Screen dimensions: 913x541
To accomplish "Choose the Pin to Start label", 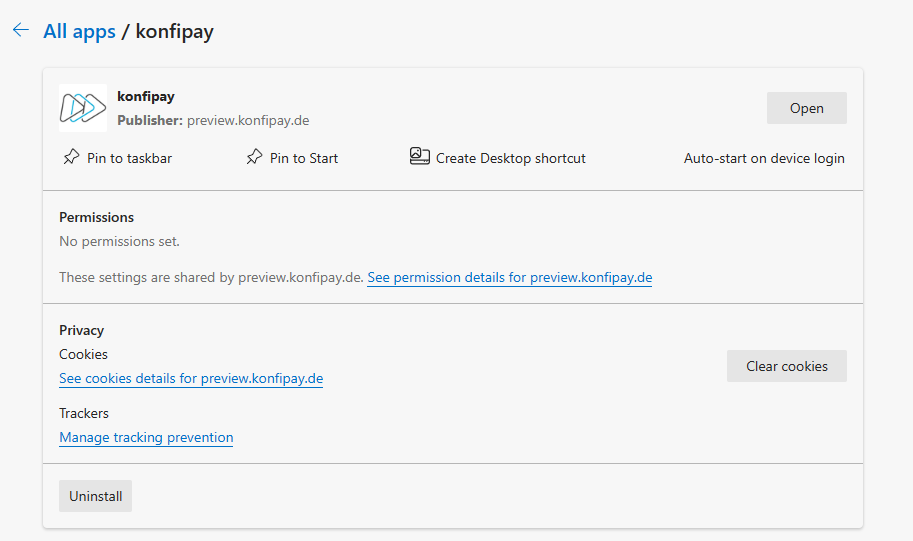I will click(x=304, y=158).
